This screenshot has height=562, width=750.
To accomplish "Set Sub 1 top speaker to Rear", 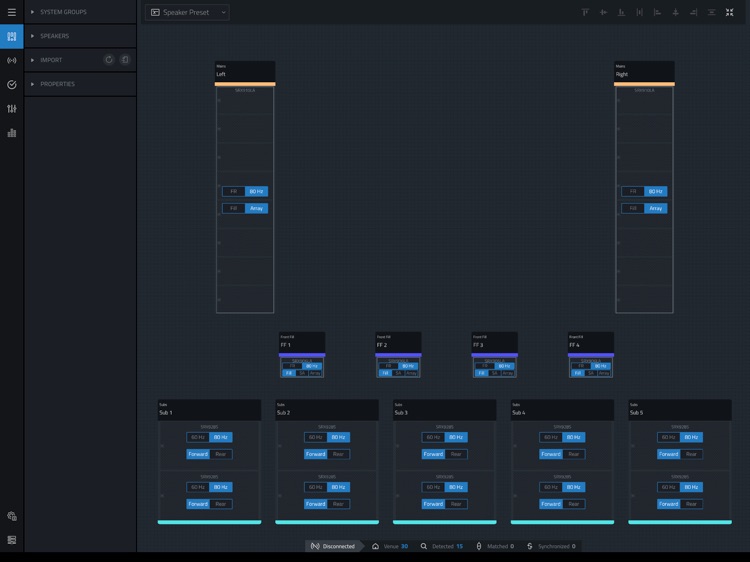I will click(x=221, y=454).
